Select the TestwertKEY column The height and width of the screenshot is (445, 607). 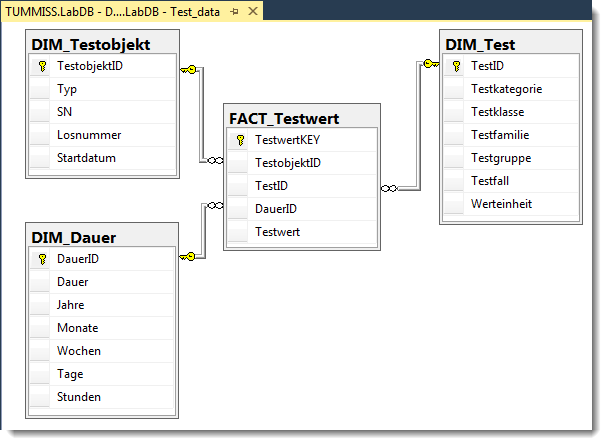click(x=302, y=140)
